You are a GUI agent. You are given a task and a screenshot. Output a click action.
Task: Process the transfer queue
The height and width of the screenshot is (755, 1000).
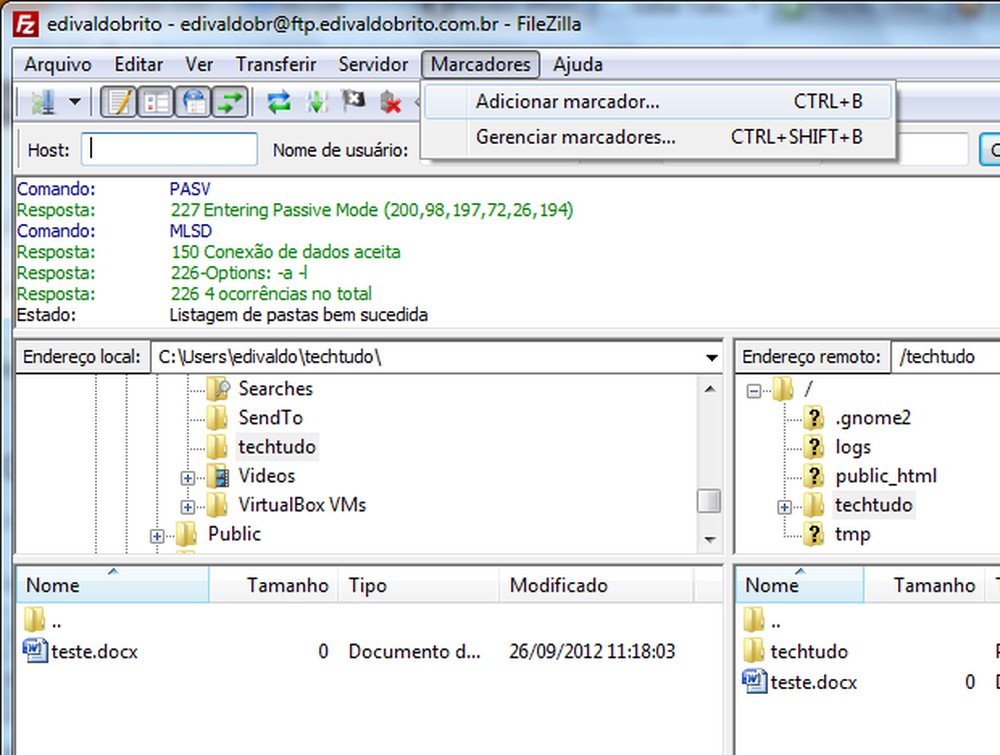tap(316, 101)
